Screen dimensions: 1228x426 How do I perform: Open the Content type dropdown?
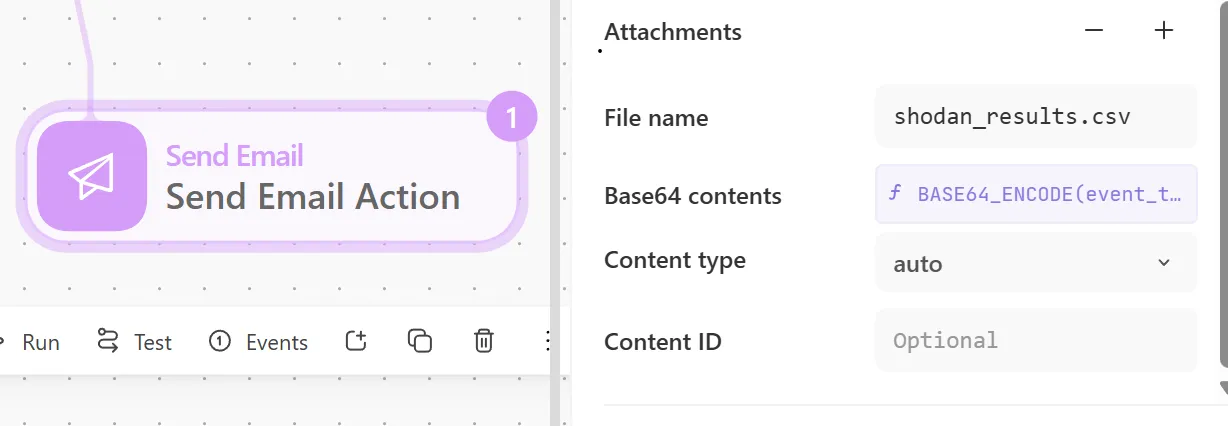point(1035,264)
